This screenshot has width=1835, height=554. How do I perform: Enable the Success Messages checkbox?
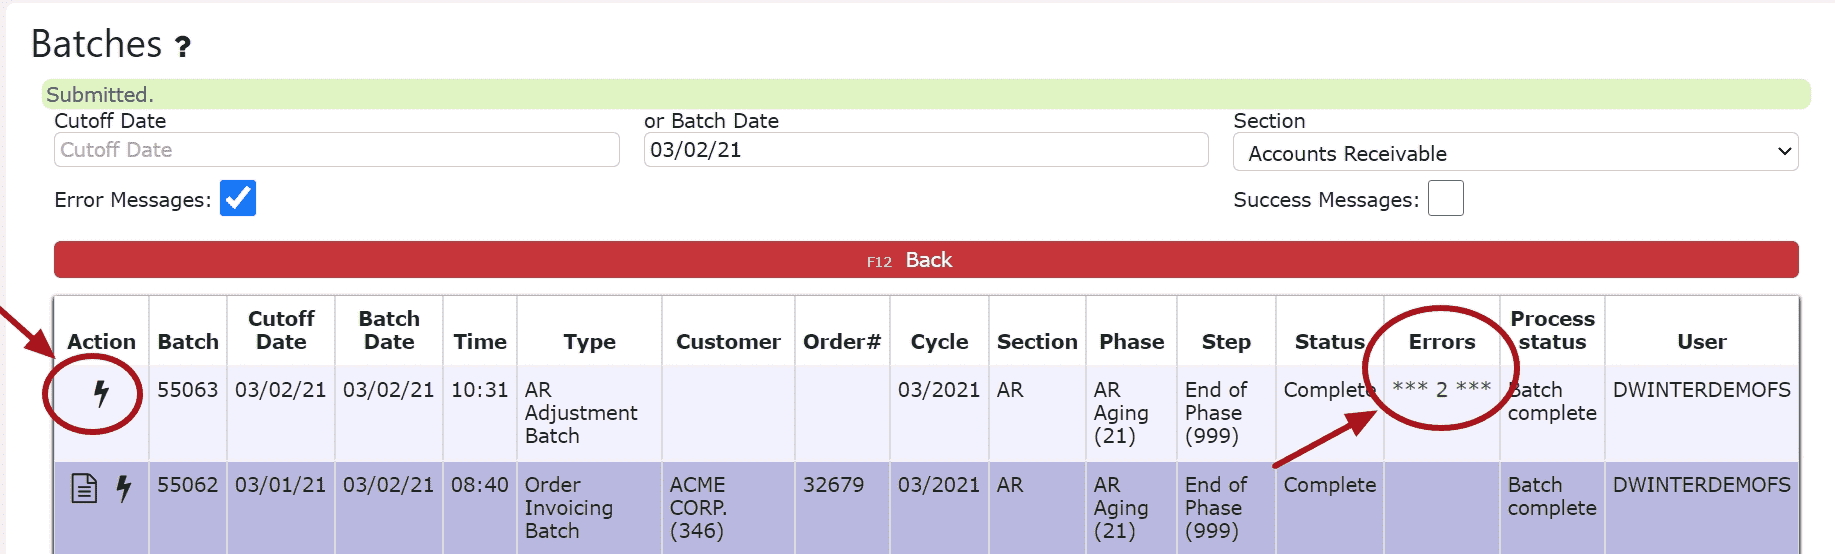coord(1445,198)
